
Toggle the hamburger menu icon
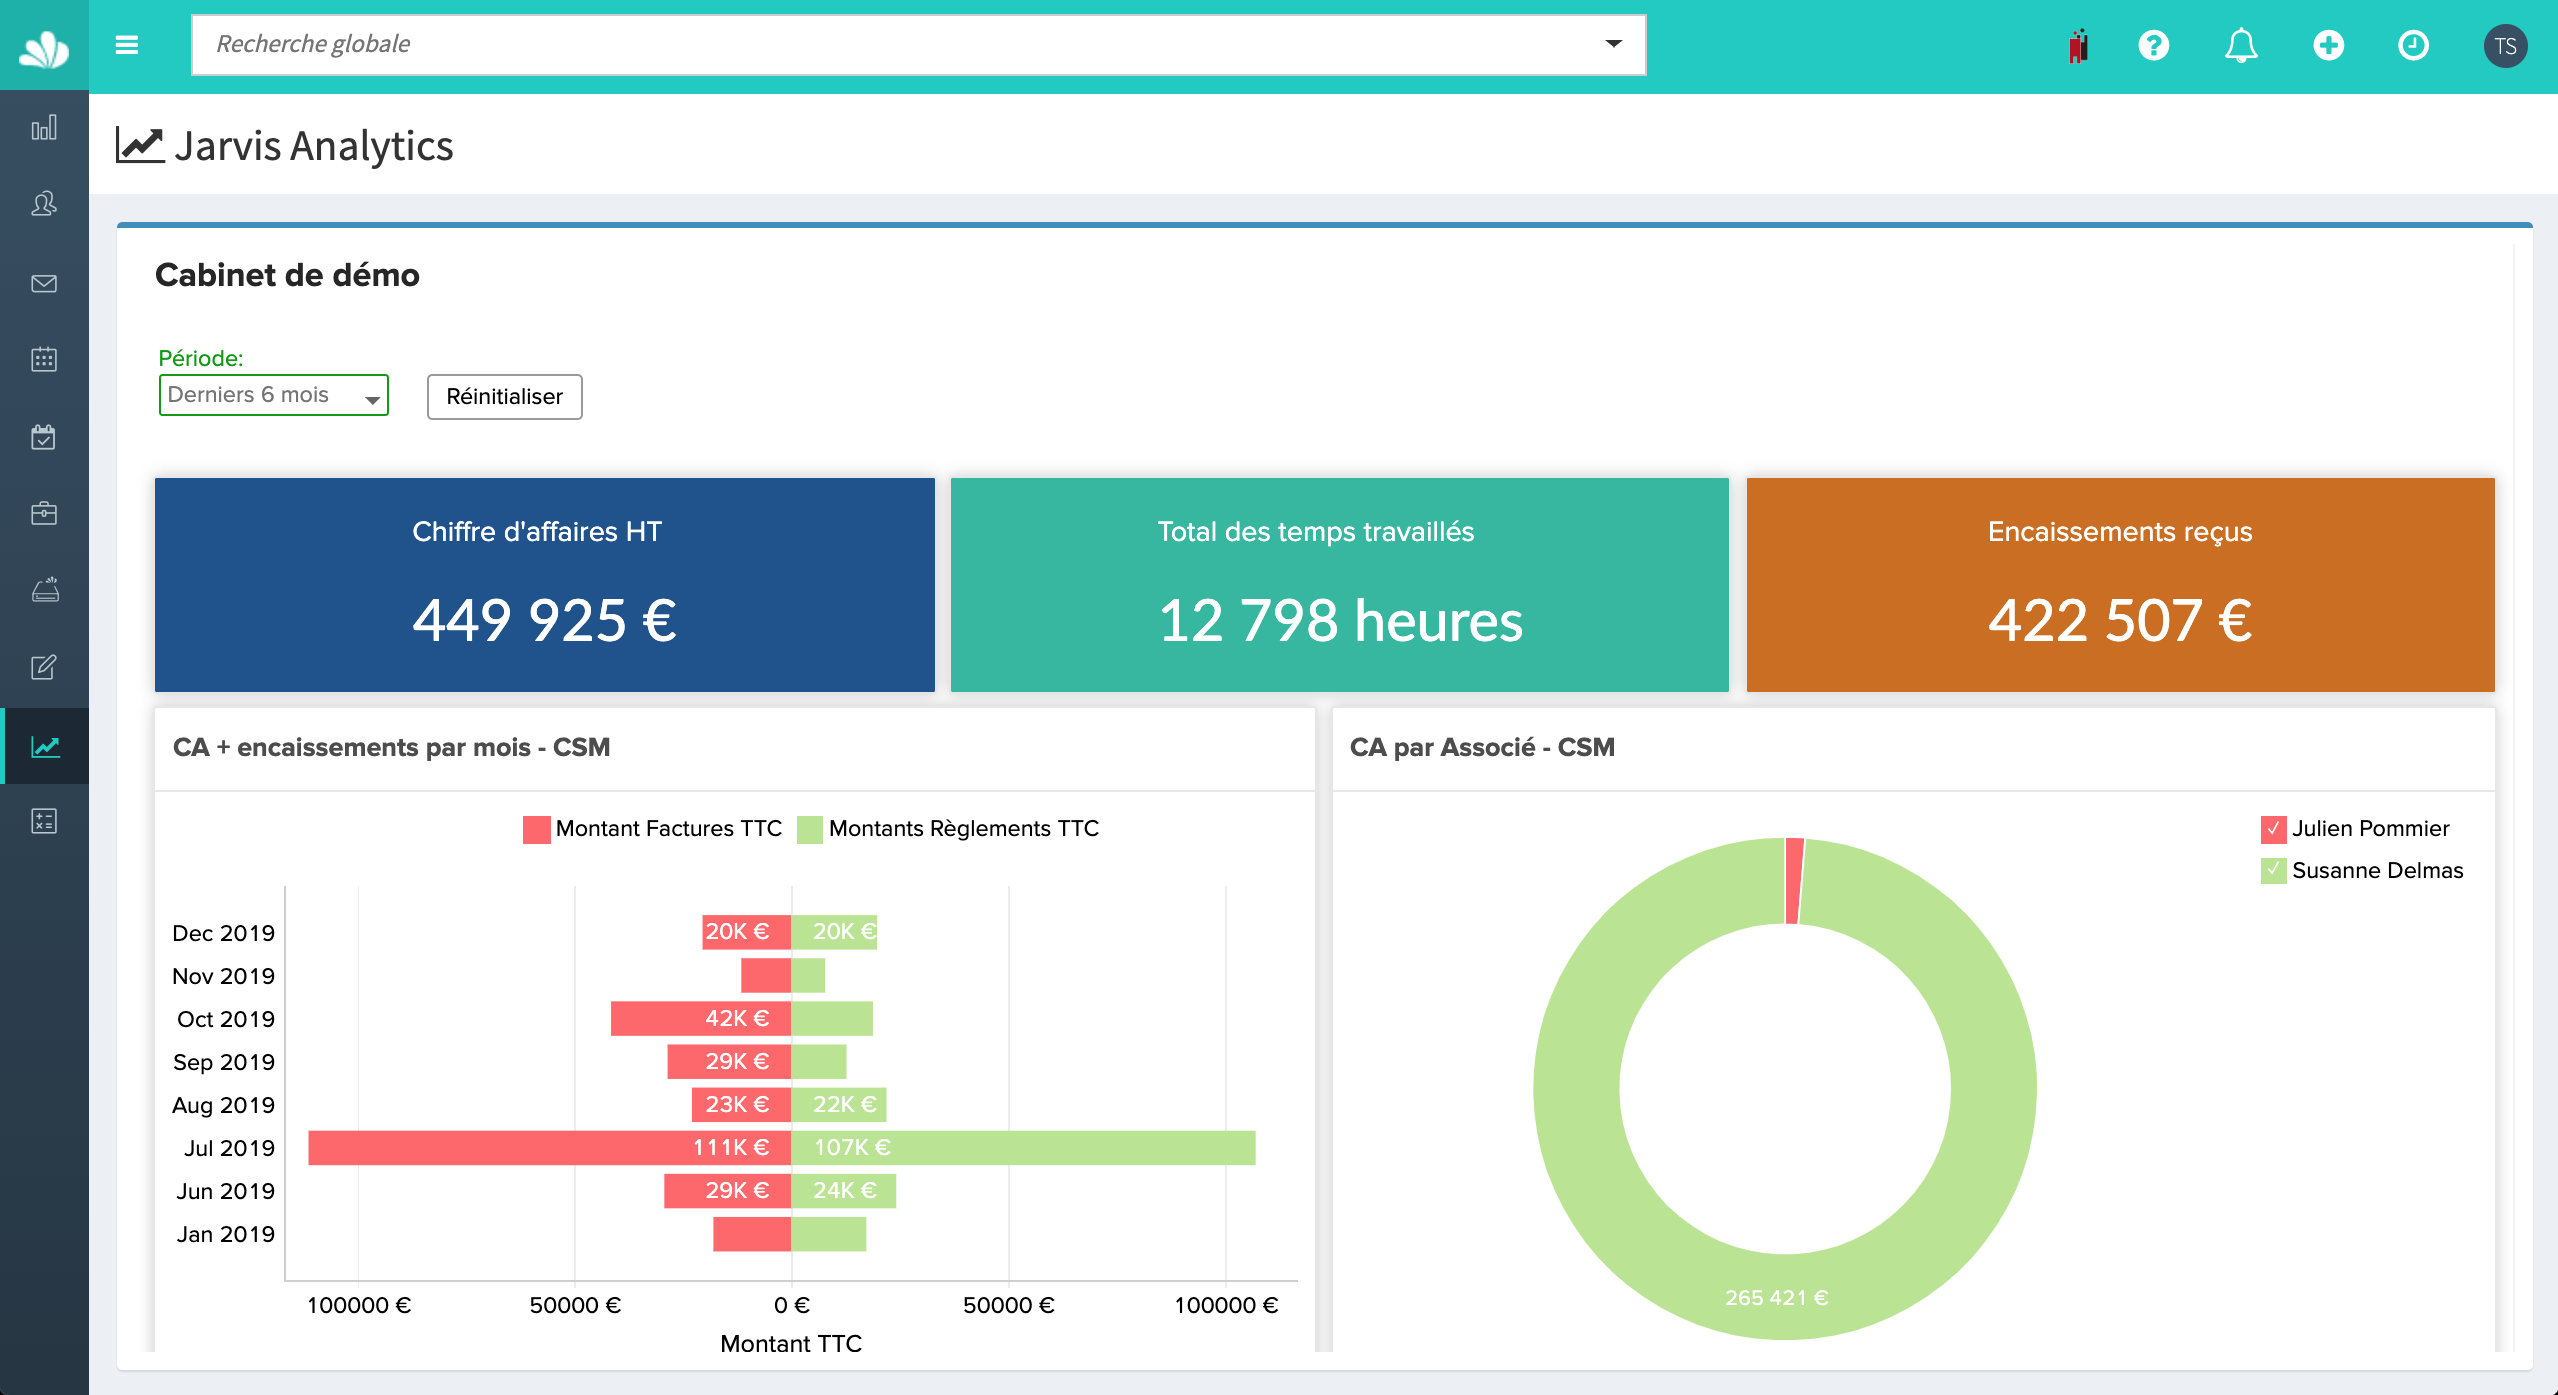coord(127,45)
